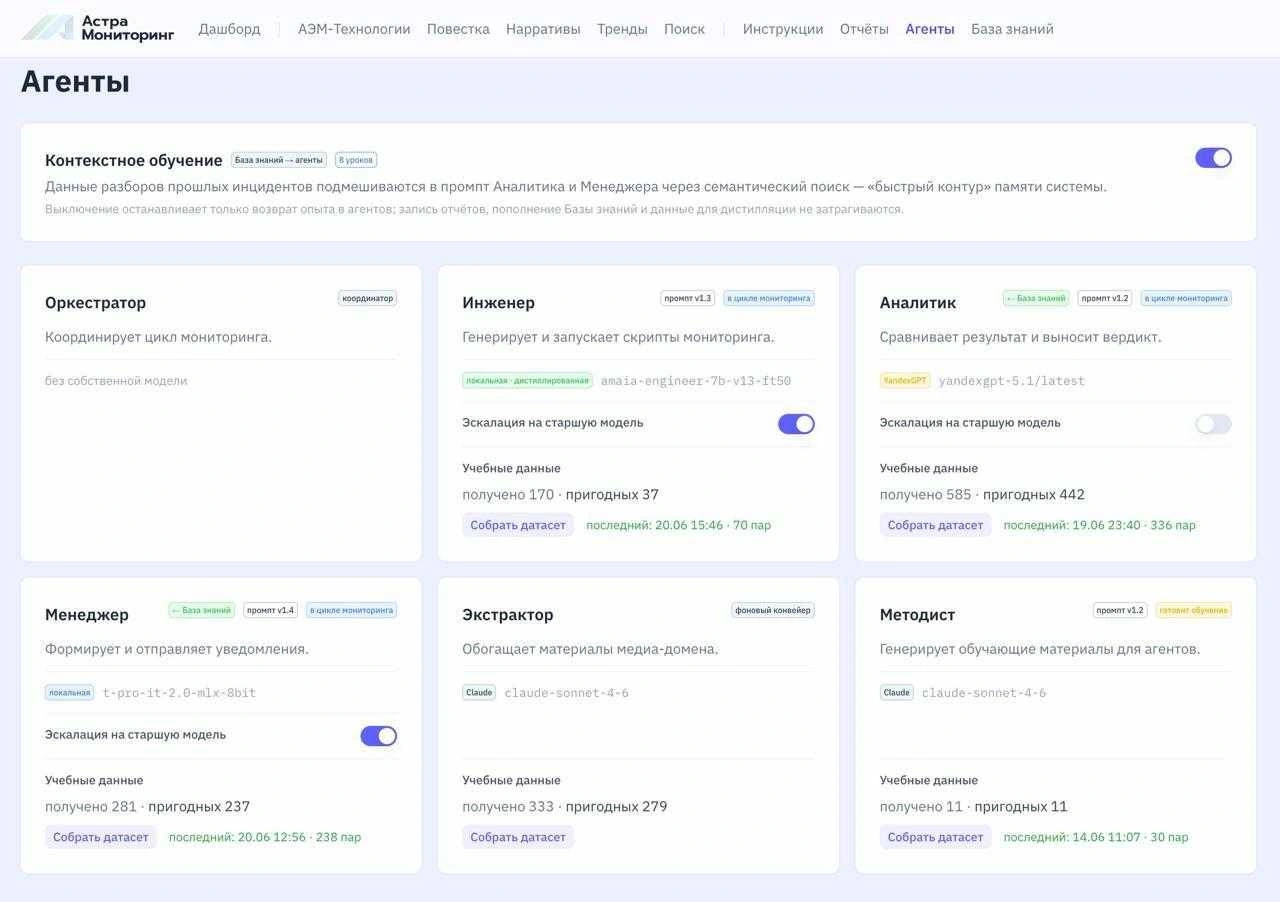The width and height of the screenshot is (1280, 902).
Task: Click the Оркестратор card title
Action: coord(95,303)
